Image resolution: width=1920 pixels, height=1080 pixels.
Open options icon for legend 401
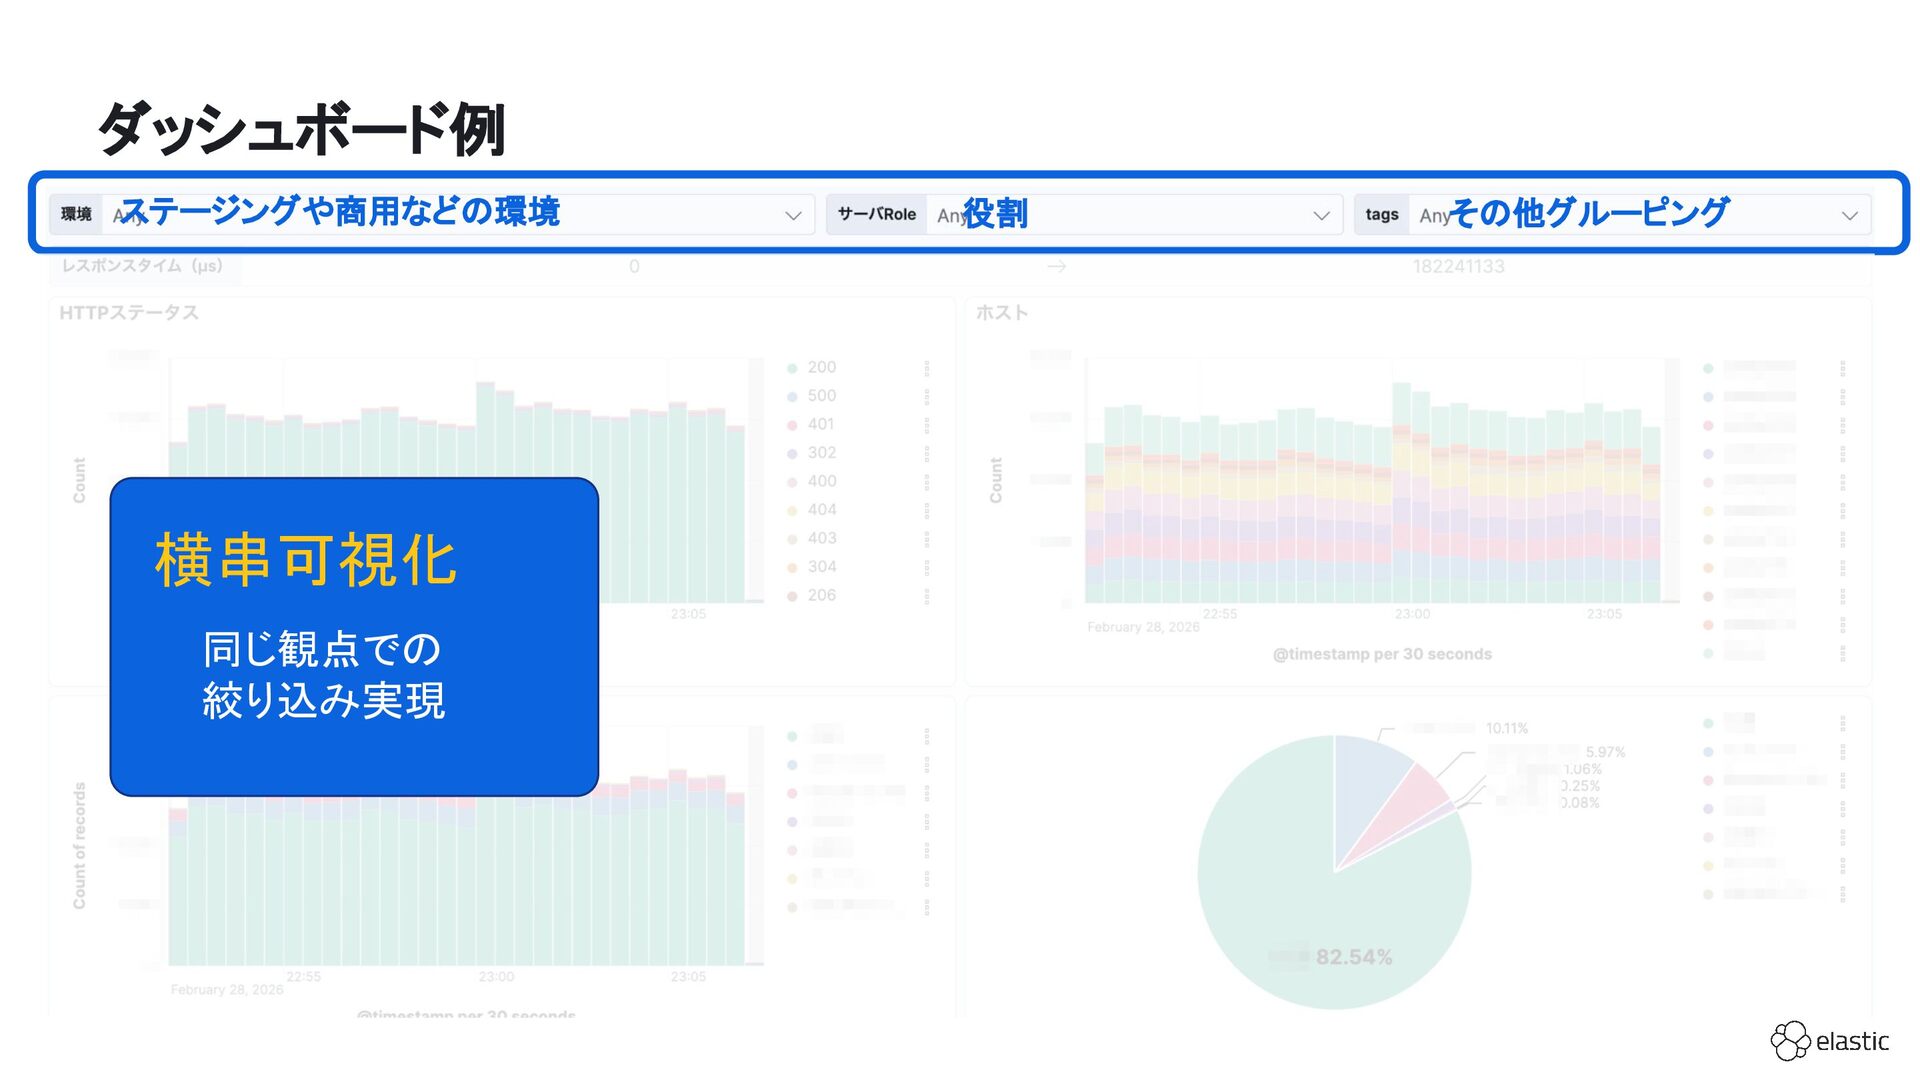click(x=927, y=425)
